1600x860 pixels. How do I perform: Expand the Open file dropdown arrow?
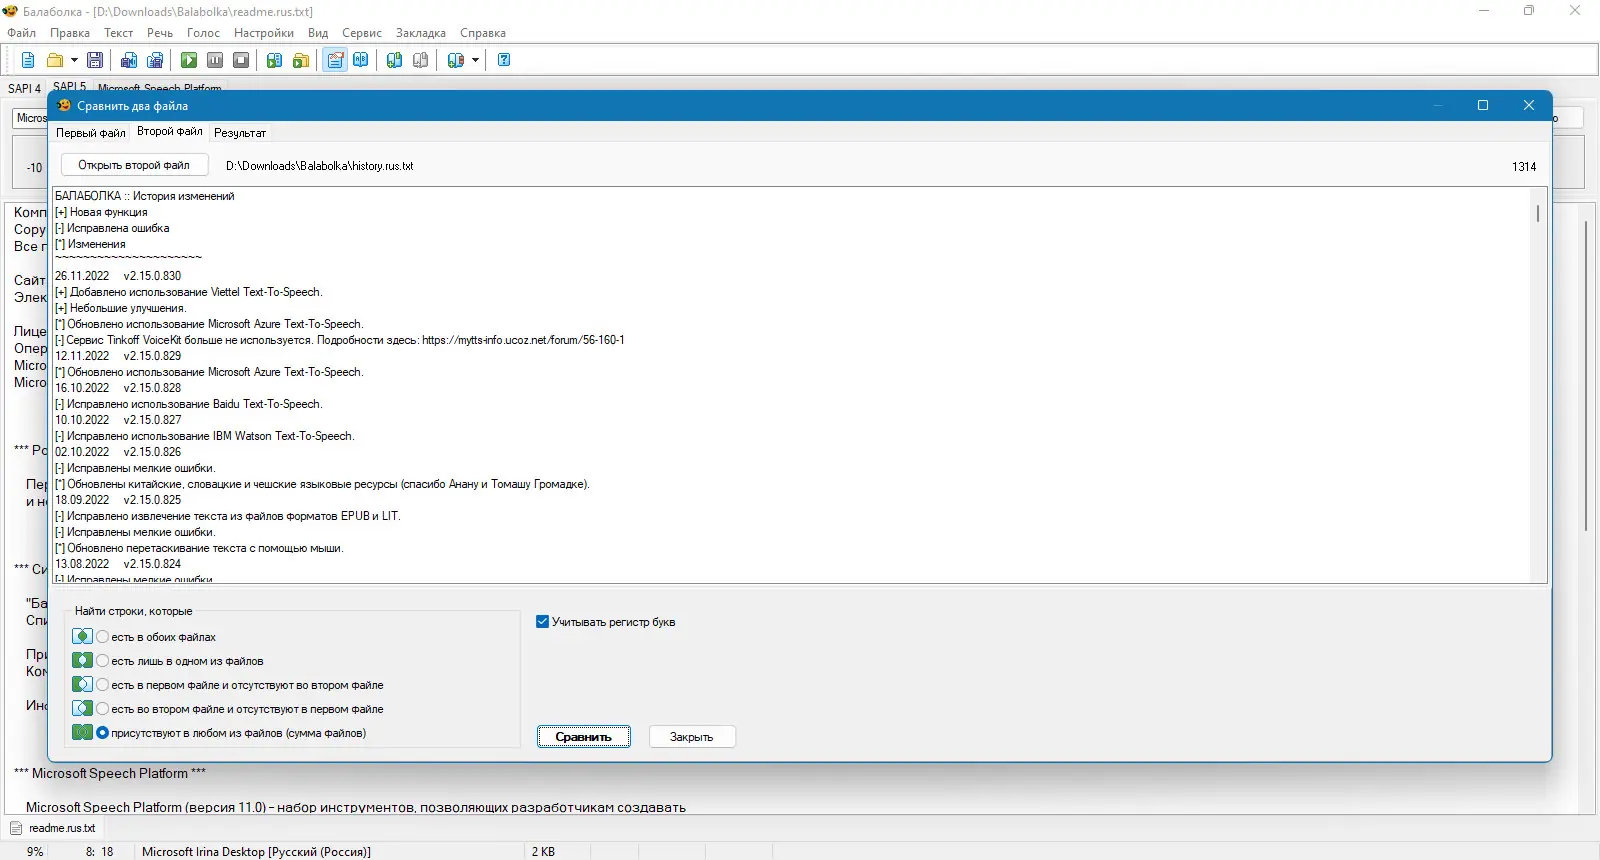74,60
